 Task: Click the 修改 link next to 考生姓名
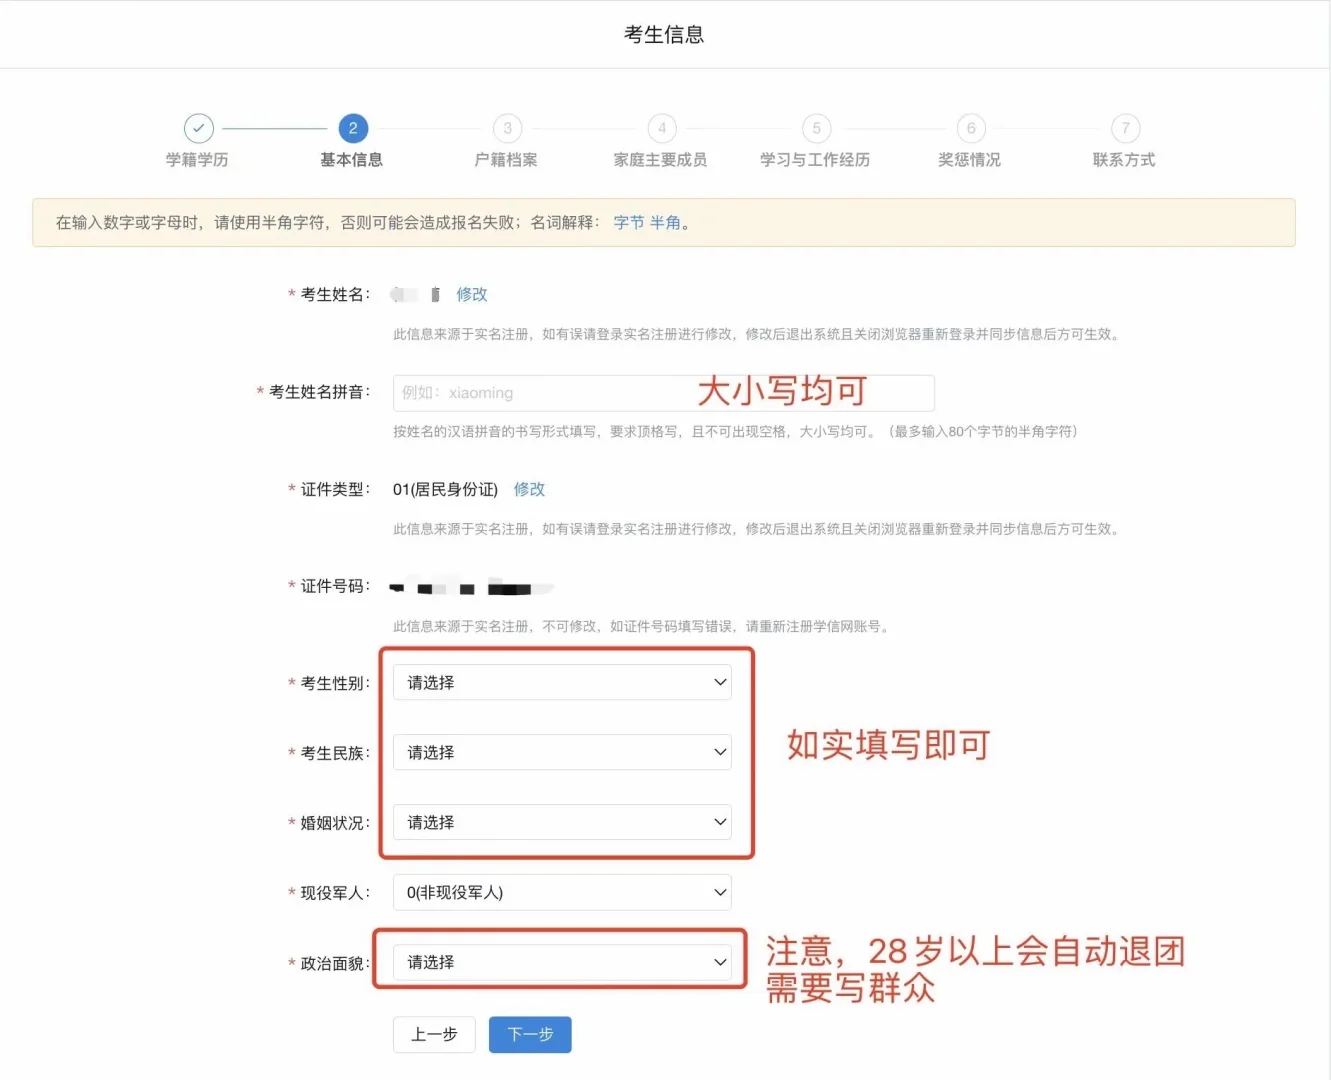point(471,294)
